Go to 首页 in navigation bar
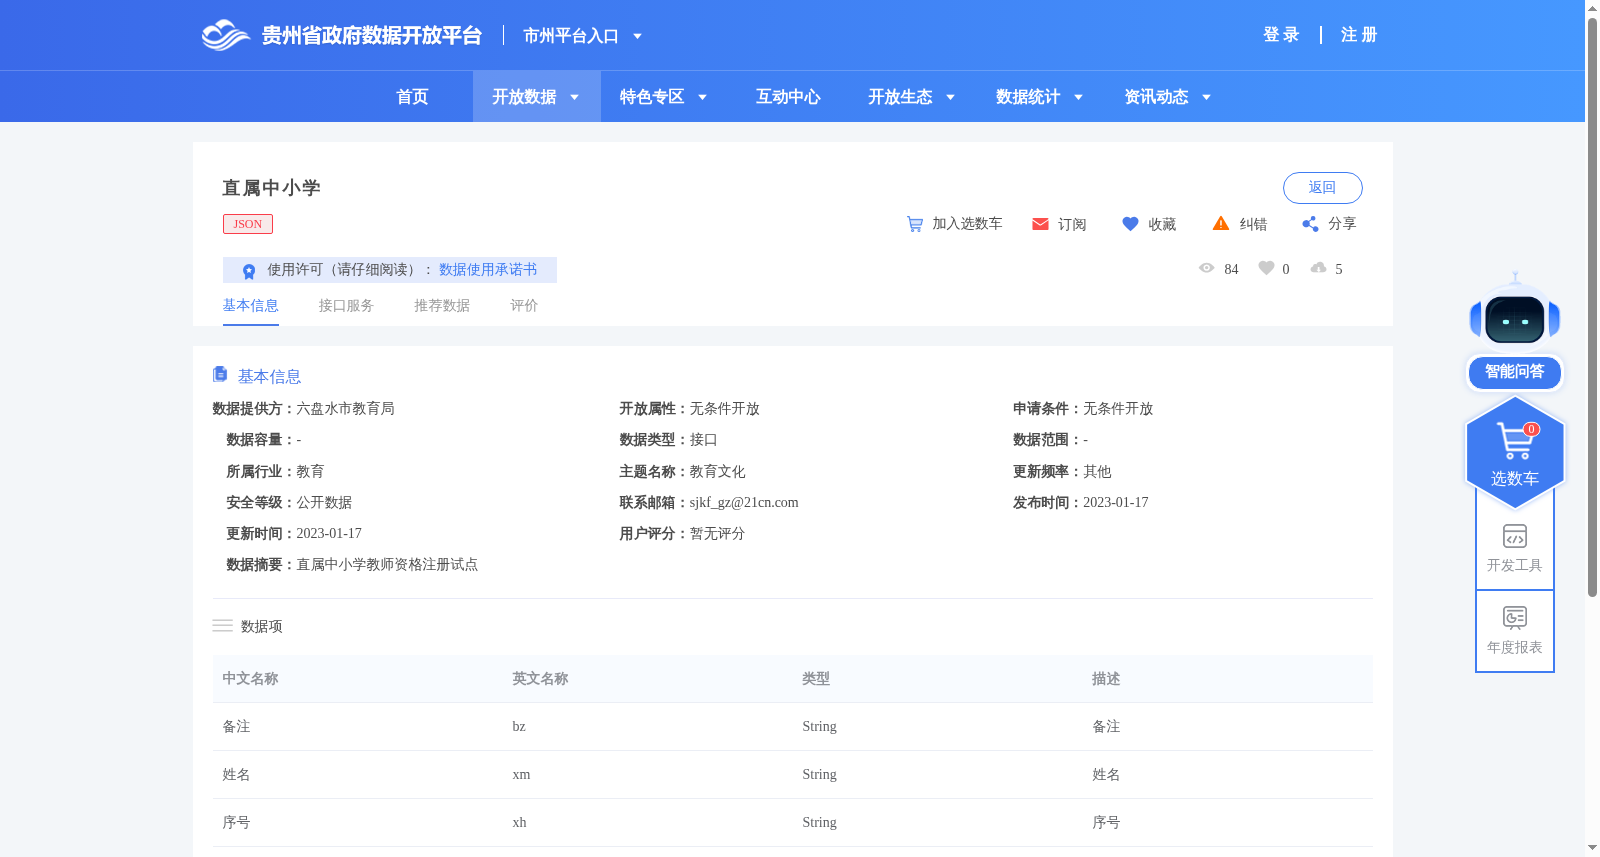 point(412,97)
